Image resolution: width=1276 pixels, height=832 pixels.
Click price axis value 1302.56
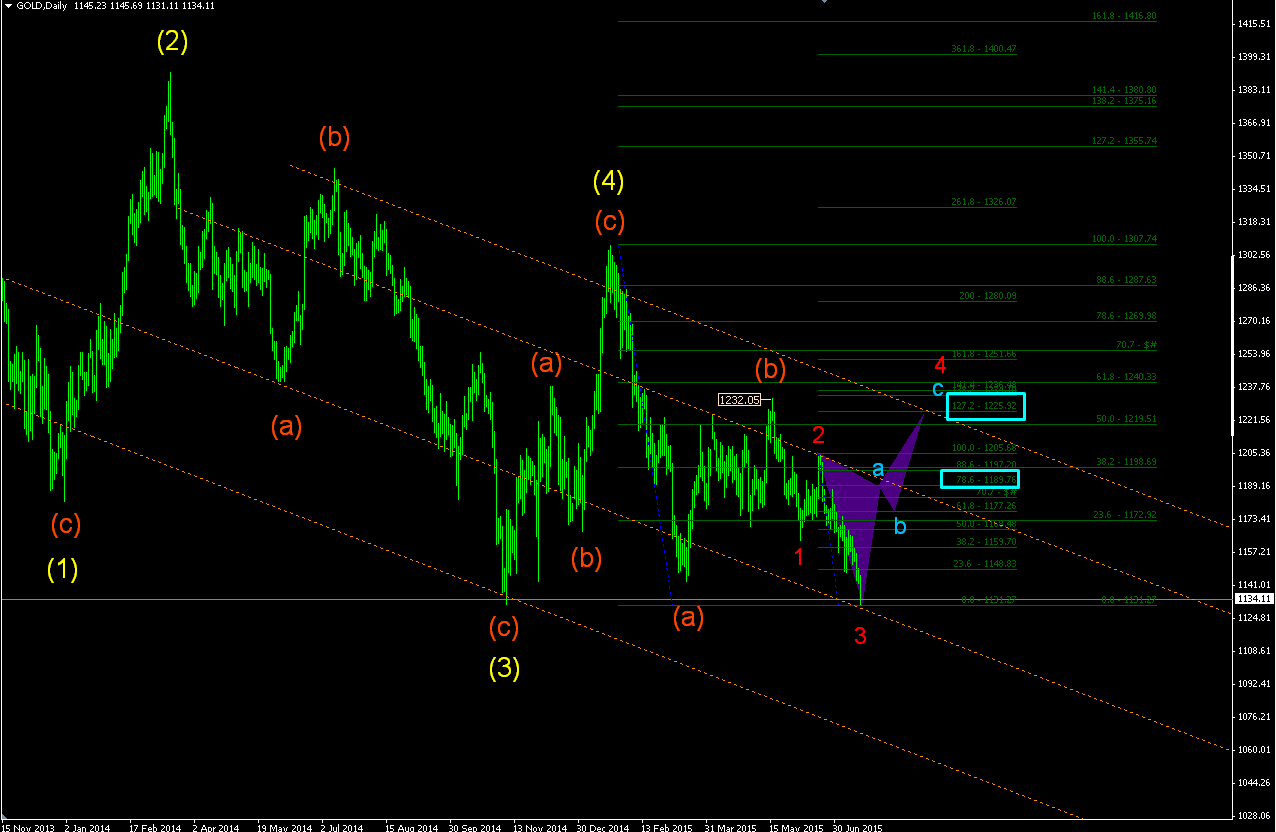(1253, 255)
